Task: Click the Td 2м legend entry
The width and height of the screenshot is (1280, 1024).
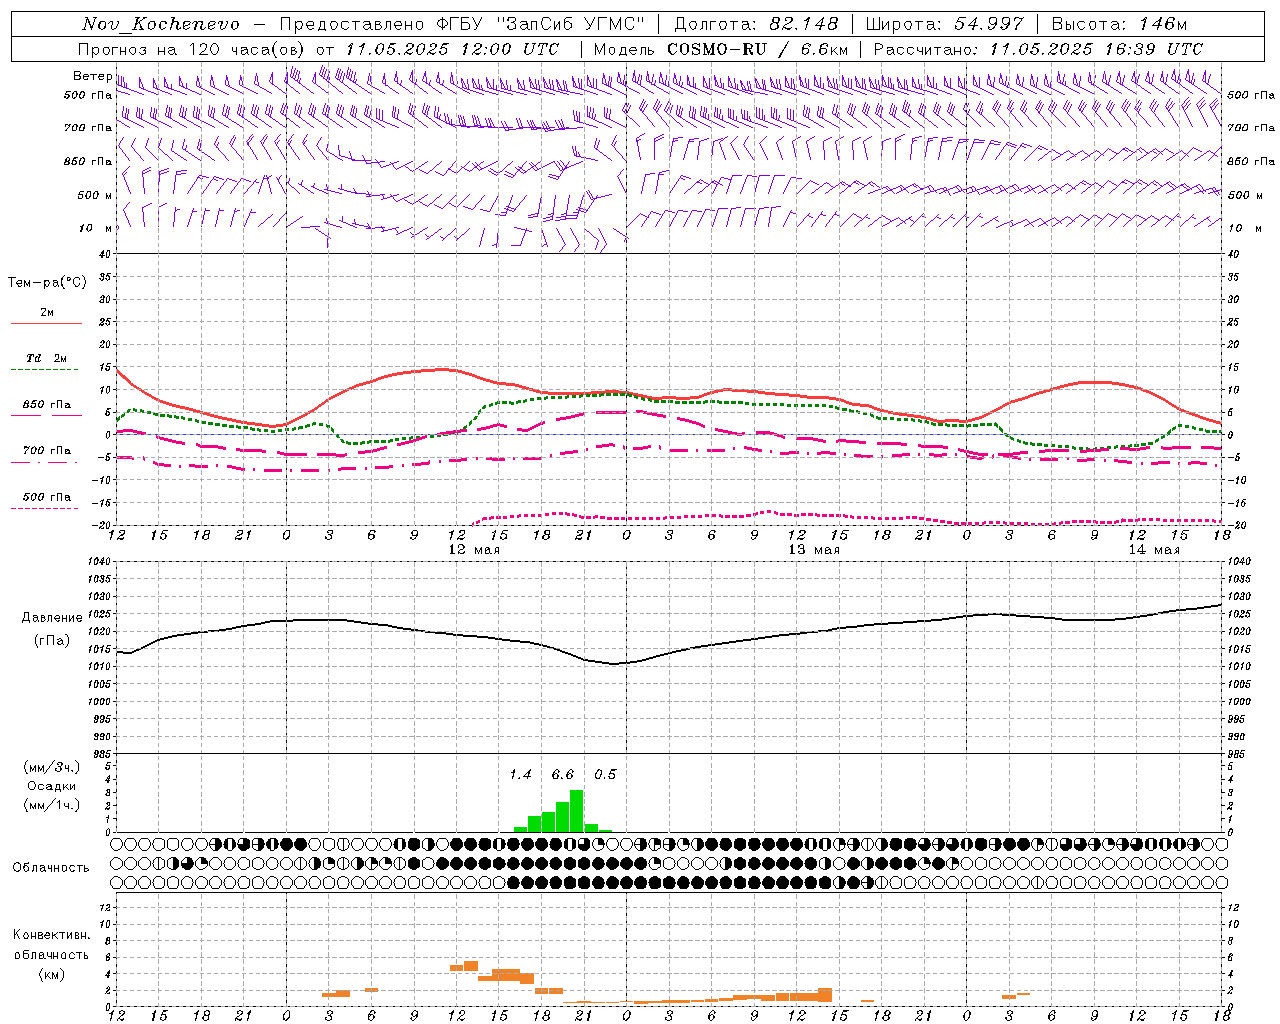Action: coord(46,358)
